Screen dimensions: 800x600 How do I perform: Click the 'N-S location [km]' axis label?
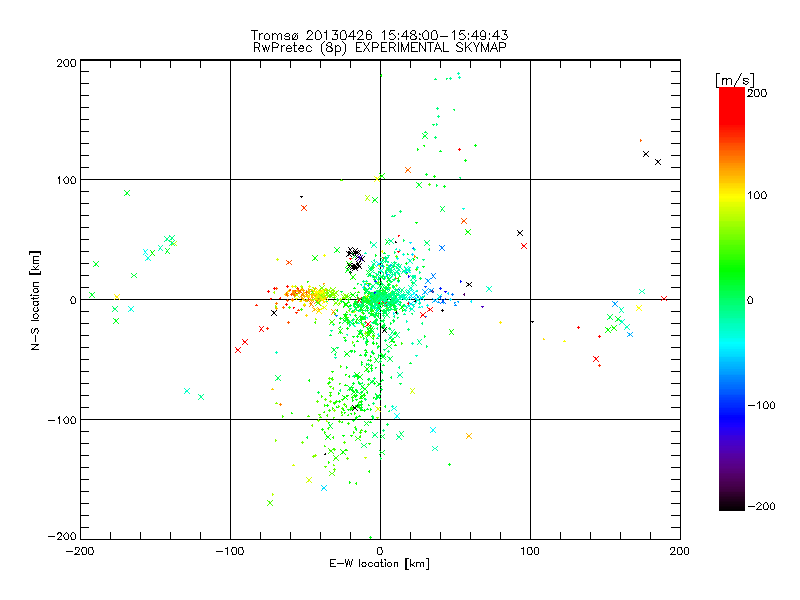(35, 301)
